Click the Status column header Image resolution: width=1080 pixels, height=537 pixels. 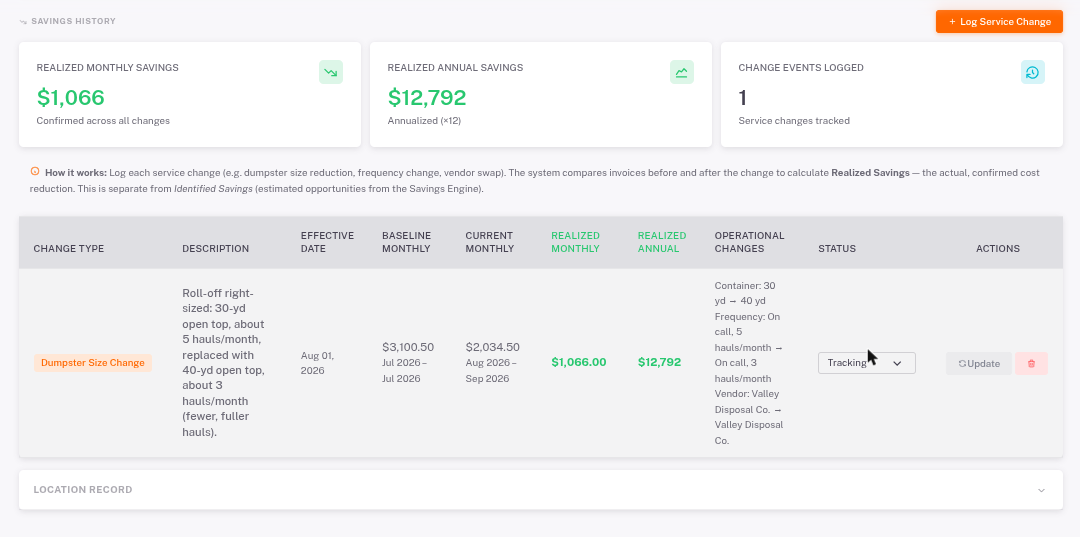coord(837,249)
